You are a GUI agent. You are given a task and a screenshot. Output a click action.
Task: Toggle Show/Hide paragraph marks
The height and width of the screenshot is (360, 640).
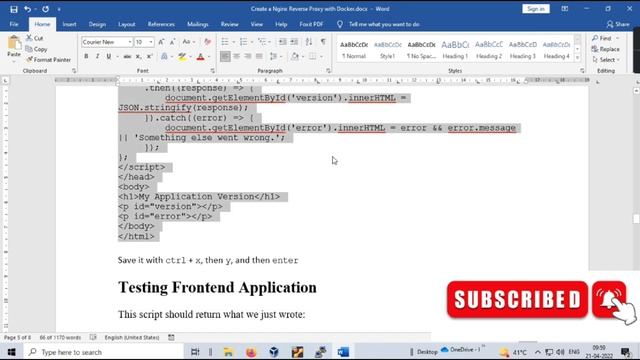pyautogui.click(x=323, y=42)
